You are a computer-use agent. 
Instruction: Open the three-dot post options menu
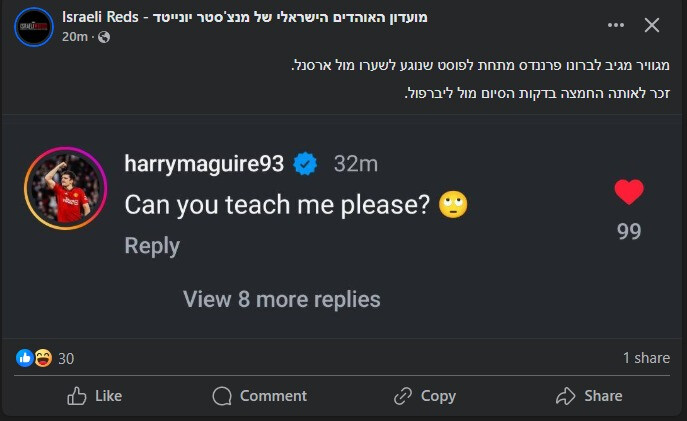[609, 25]
